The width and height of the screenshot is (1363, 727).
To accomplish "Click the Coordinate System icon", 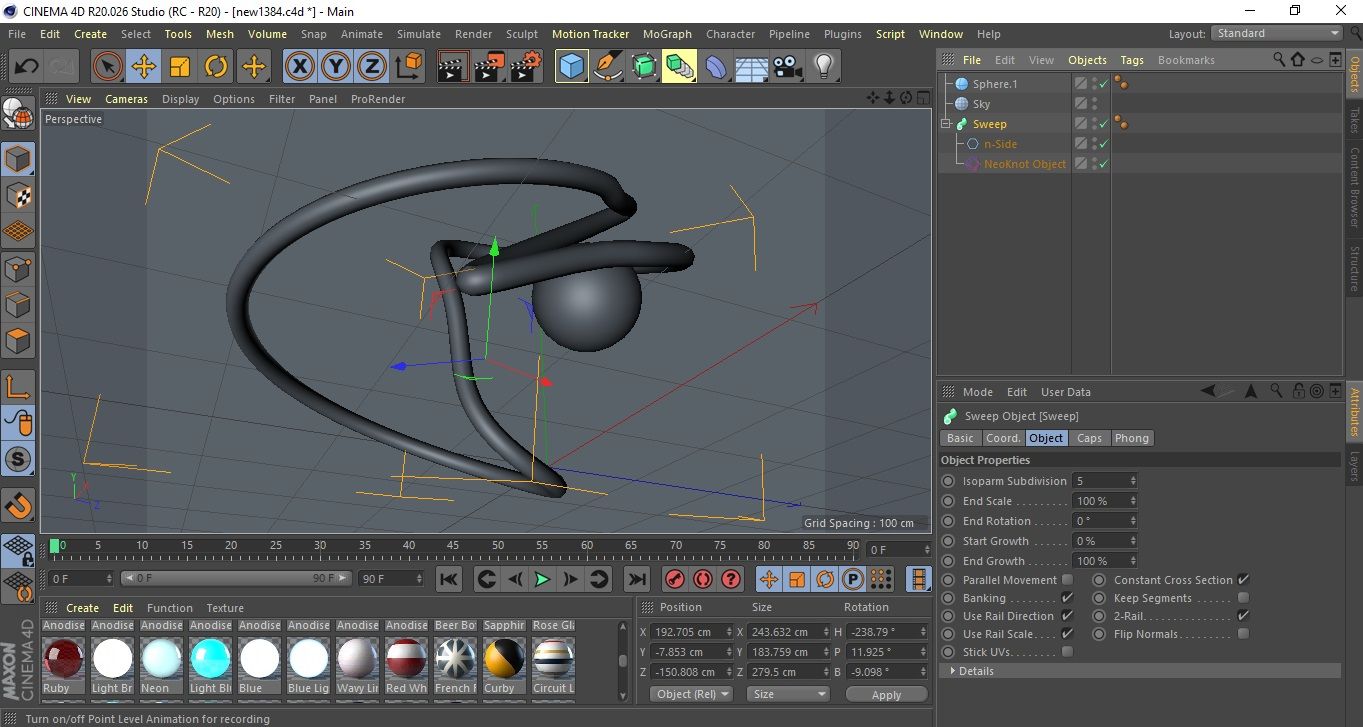I will coord(408,67).
